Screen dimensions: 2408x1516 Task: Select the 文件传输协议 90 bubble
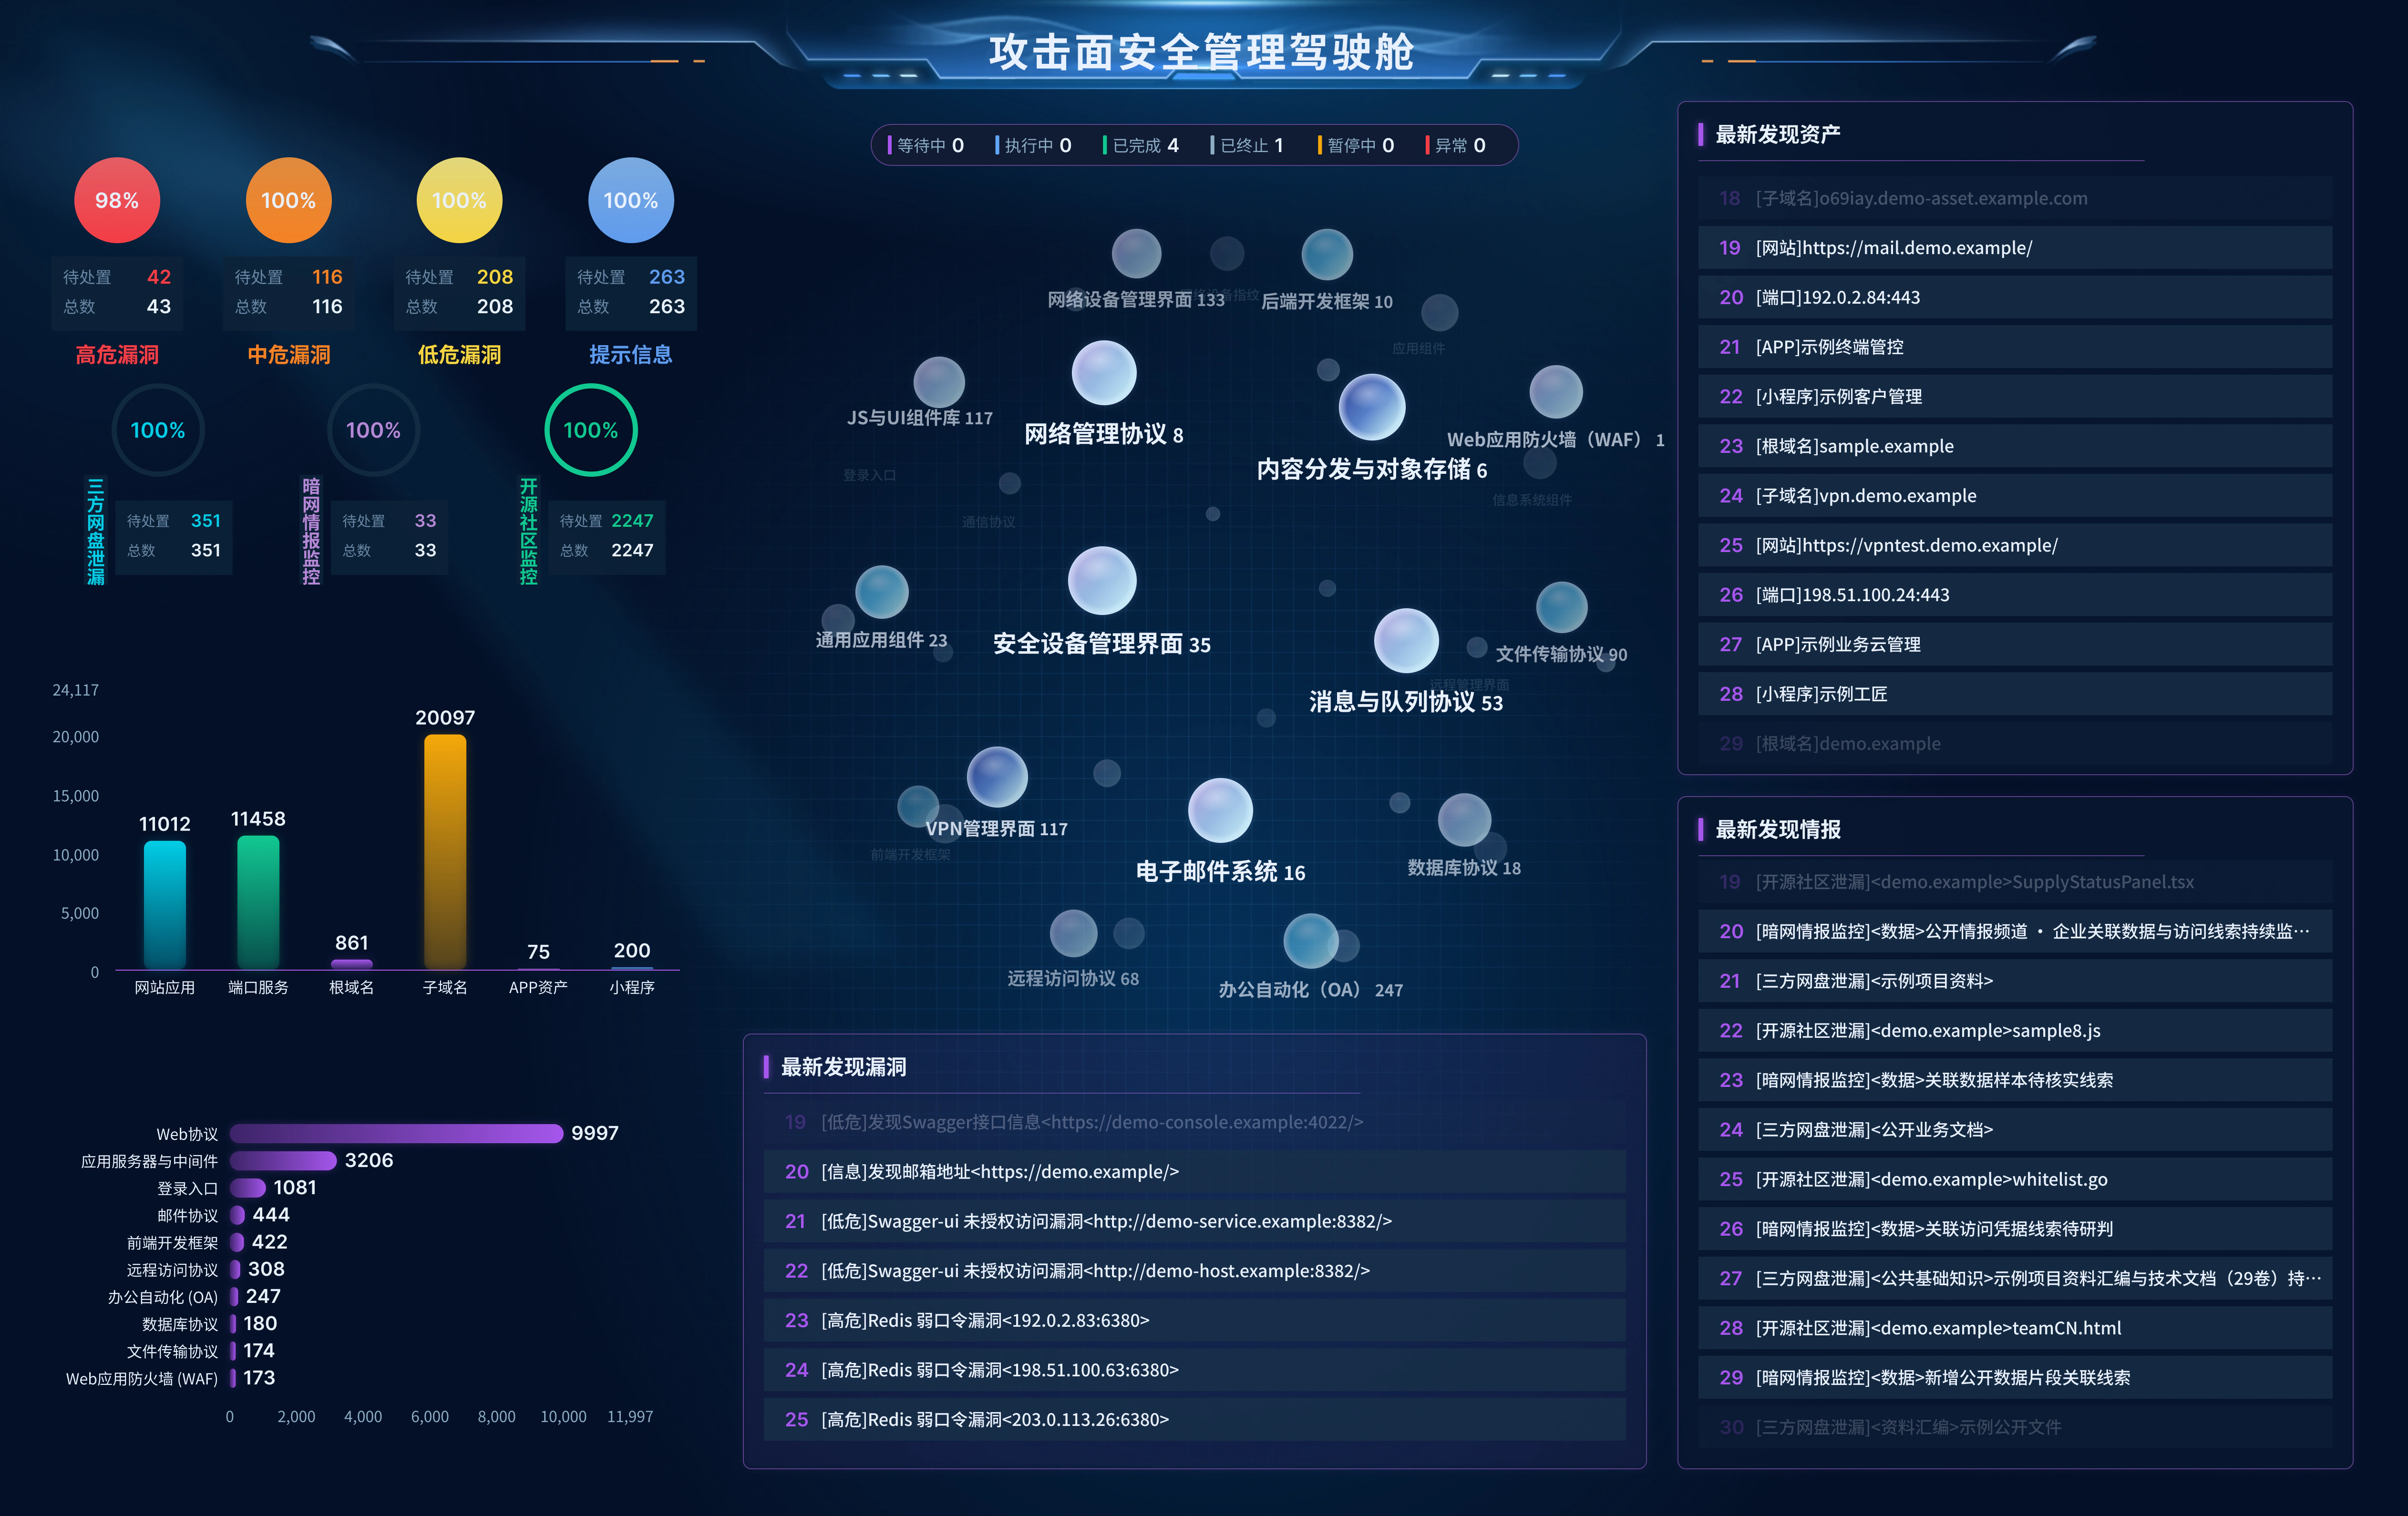[x=1561, y=607]
